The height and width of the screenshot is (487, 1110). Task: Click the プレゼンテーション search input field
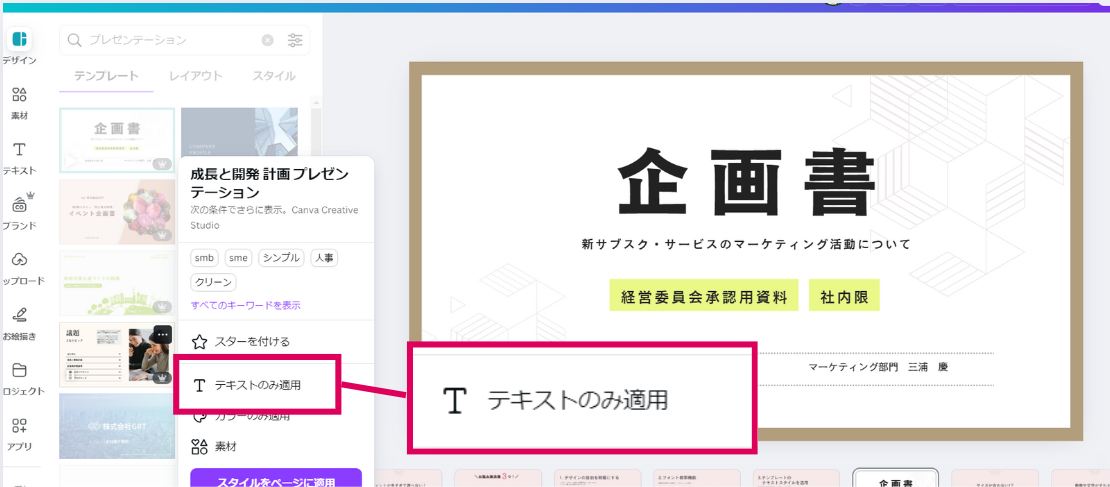(x=170, y=40)
